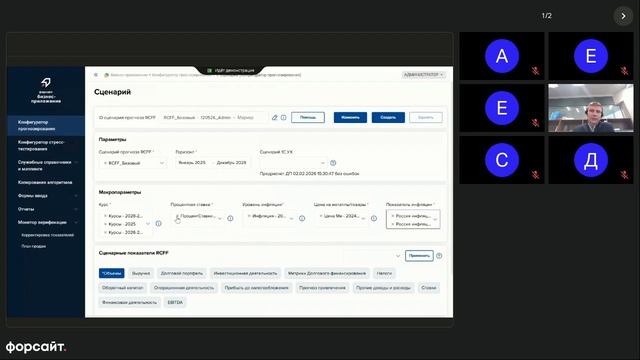Viewport: 640px width, 360px height.
Task: Click the Изменить button
Action: [350, 118]
